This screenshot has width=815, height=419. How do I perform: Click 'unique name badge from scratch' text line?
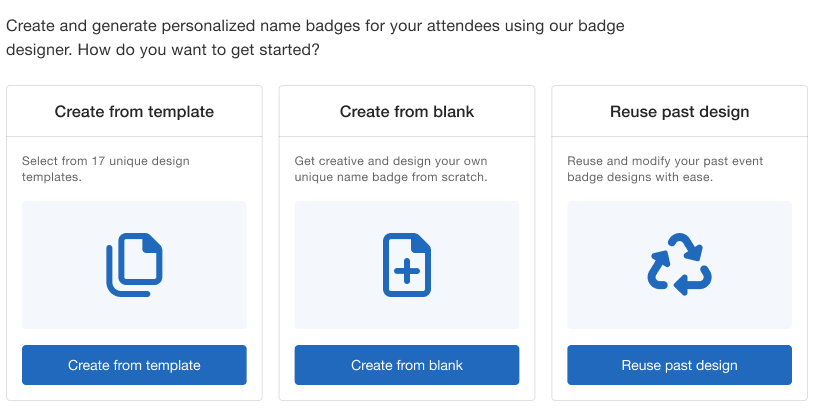(x=391, y=177)
